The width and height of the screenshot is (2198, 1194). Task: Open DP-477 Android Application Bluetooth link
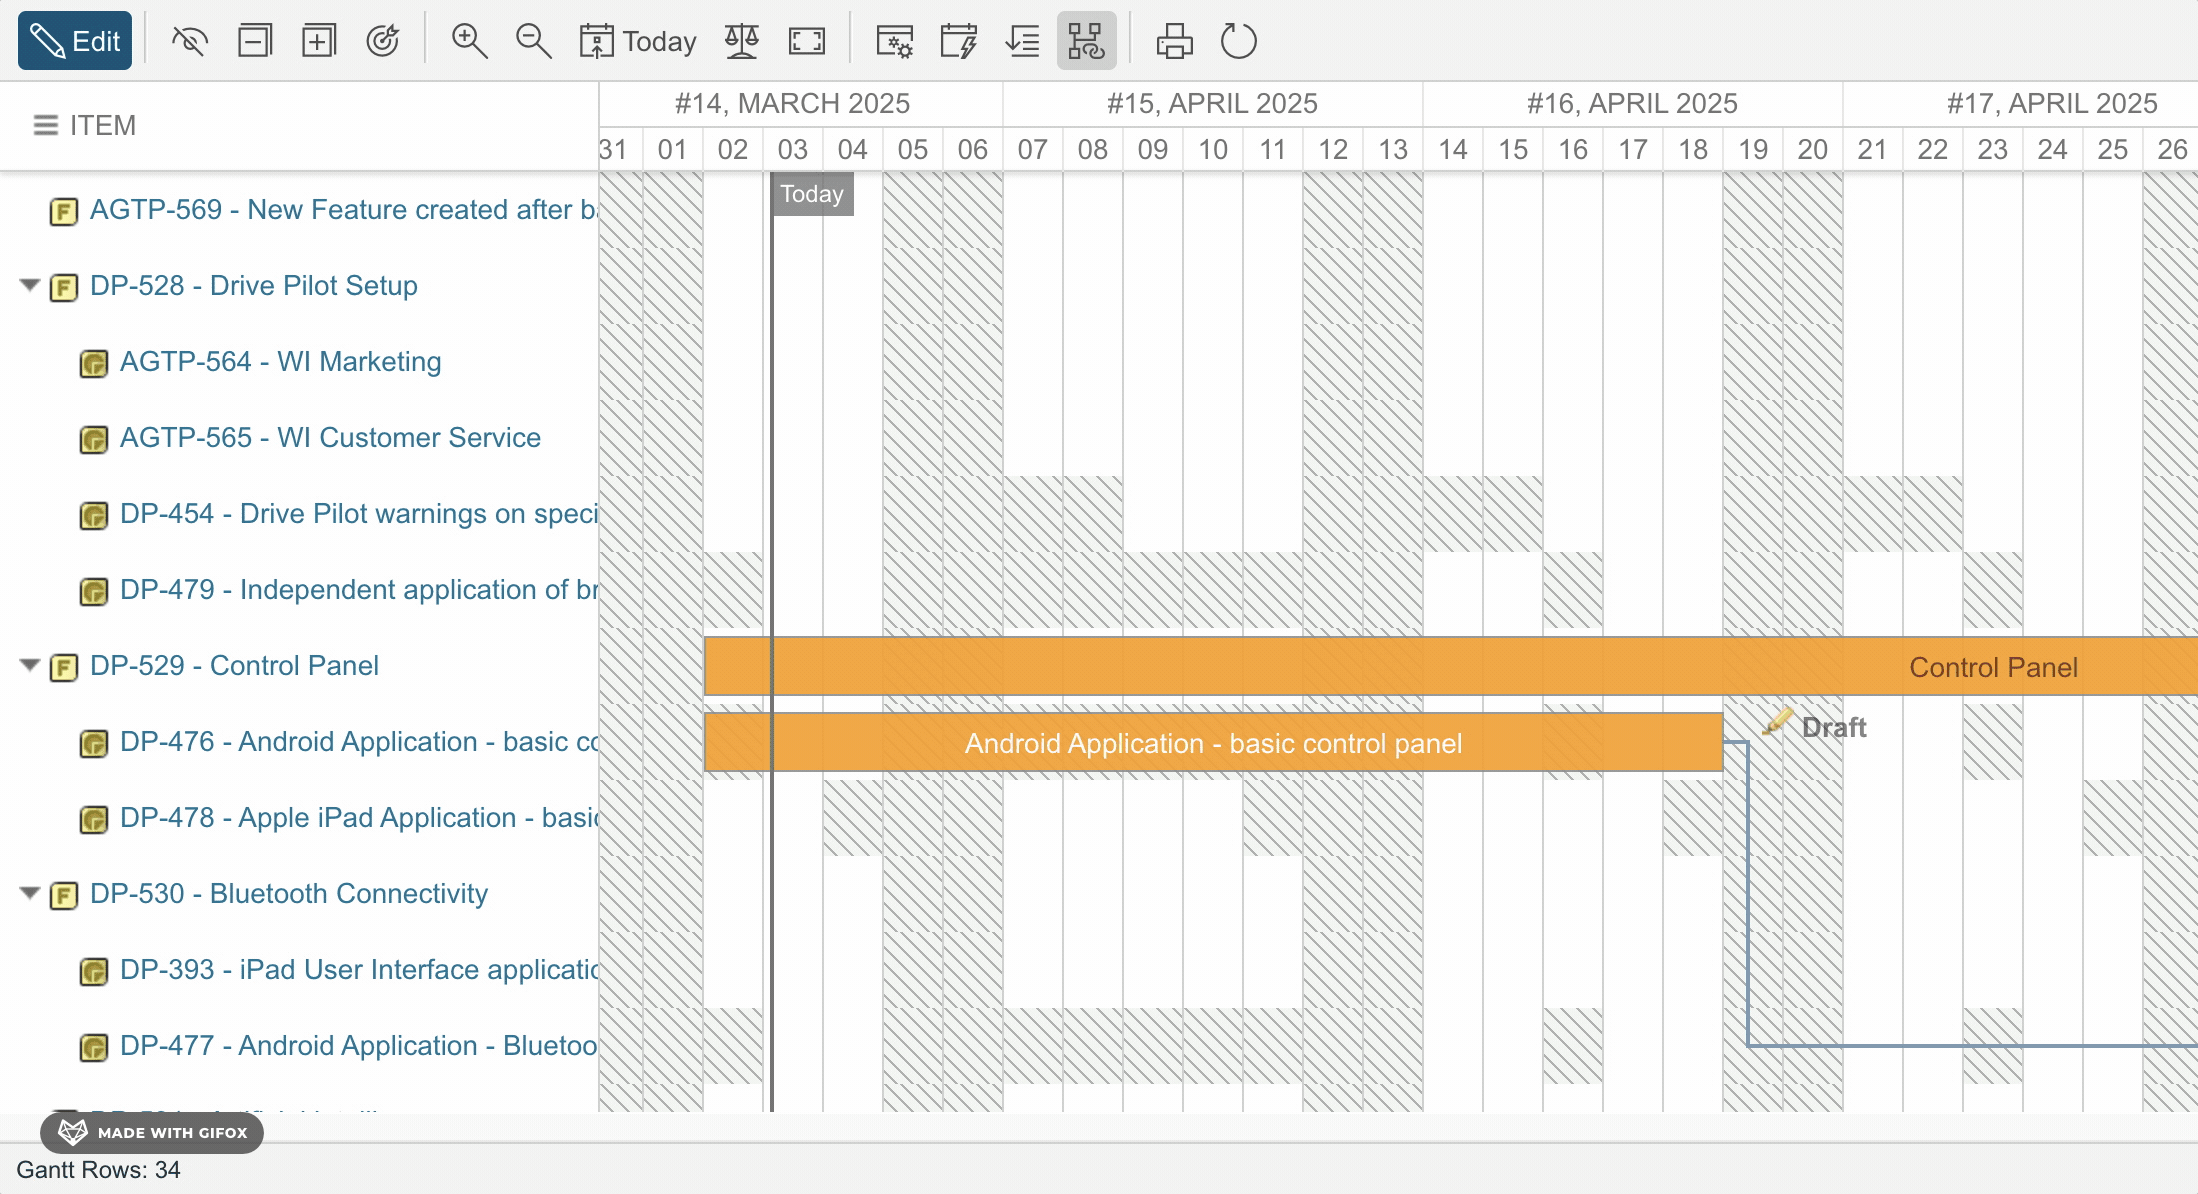click(x=358, y=1046)
